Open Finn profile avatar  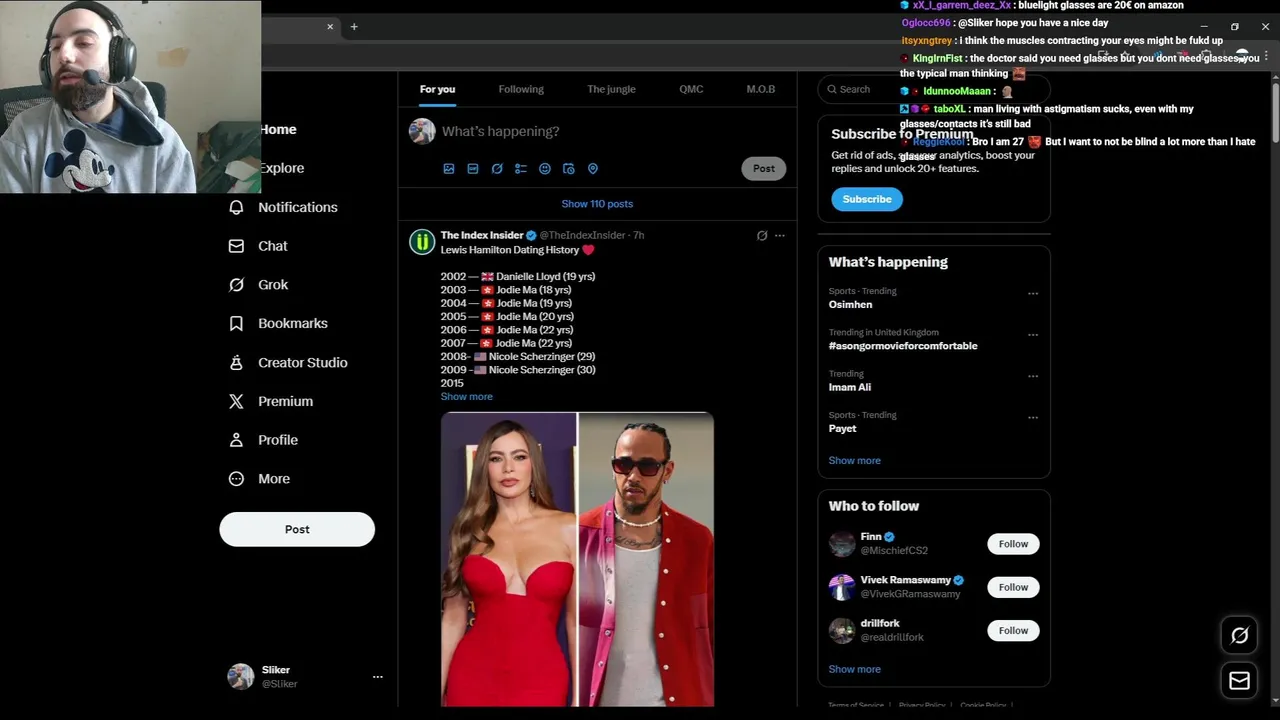pos(842,544)
